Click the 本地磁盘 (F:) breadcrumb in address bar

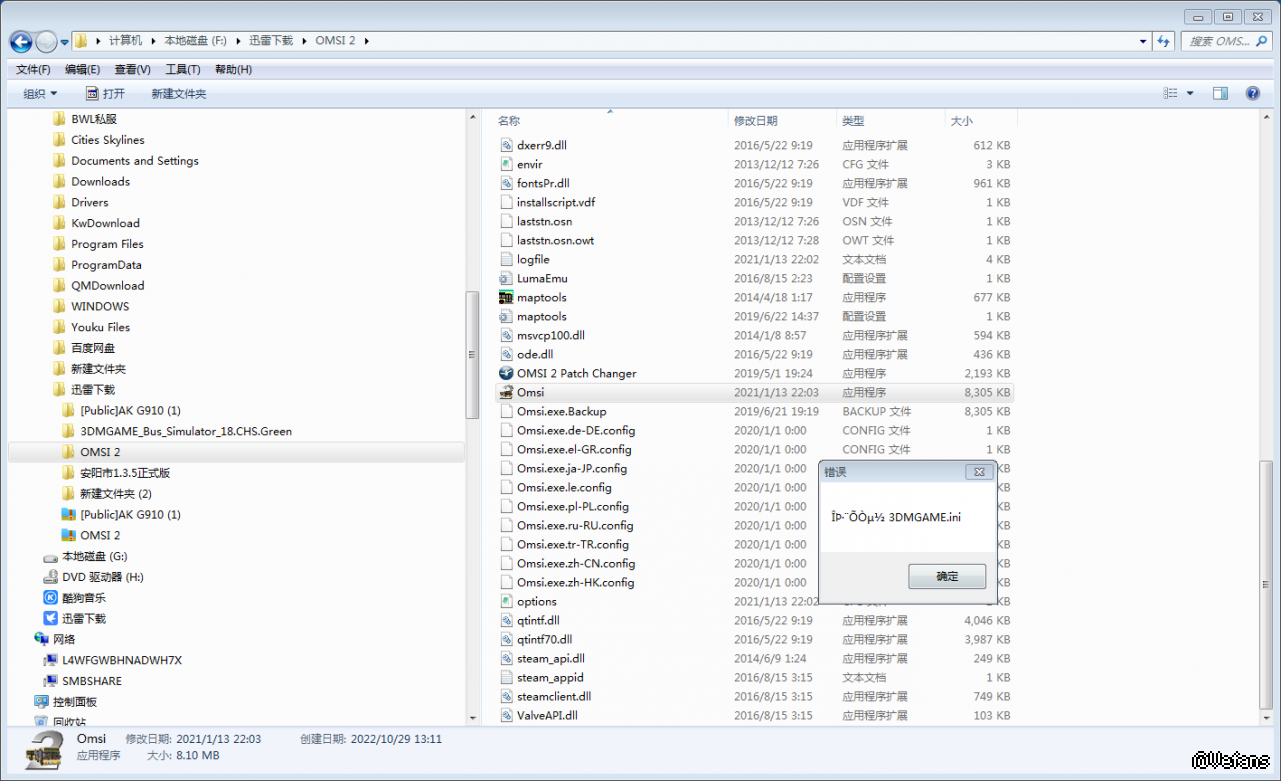click(195, 41)
